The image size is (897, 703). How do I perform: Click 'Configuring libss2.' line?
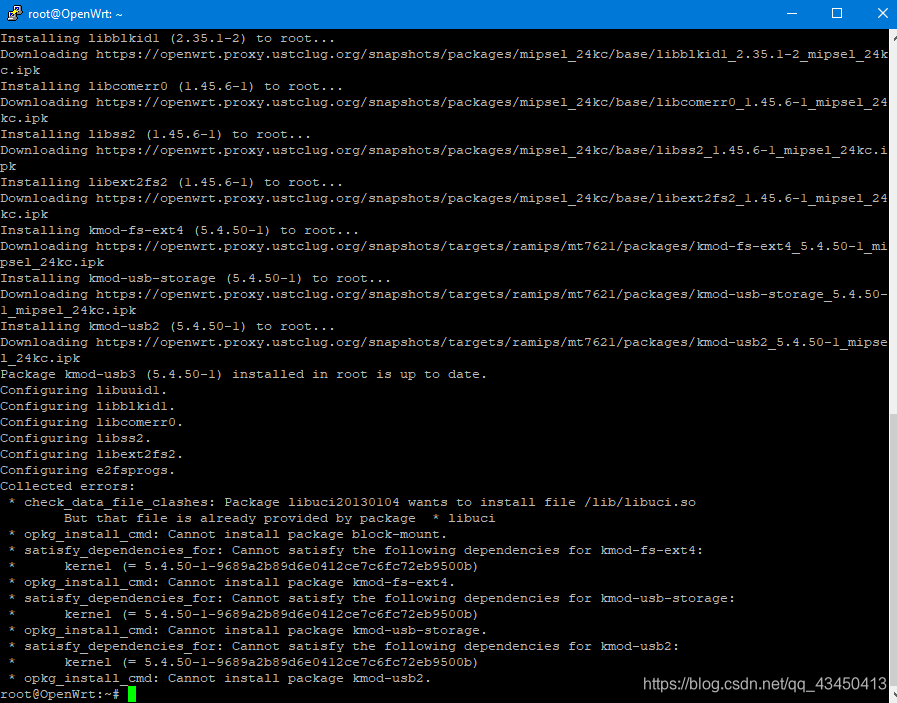(x=76, y=438)
